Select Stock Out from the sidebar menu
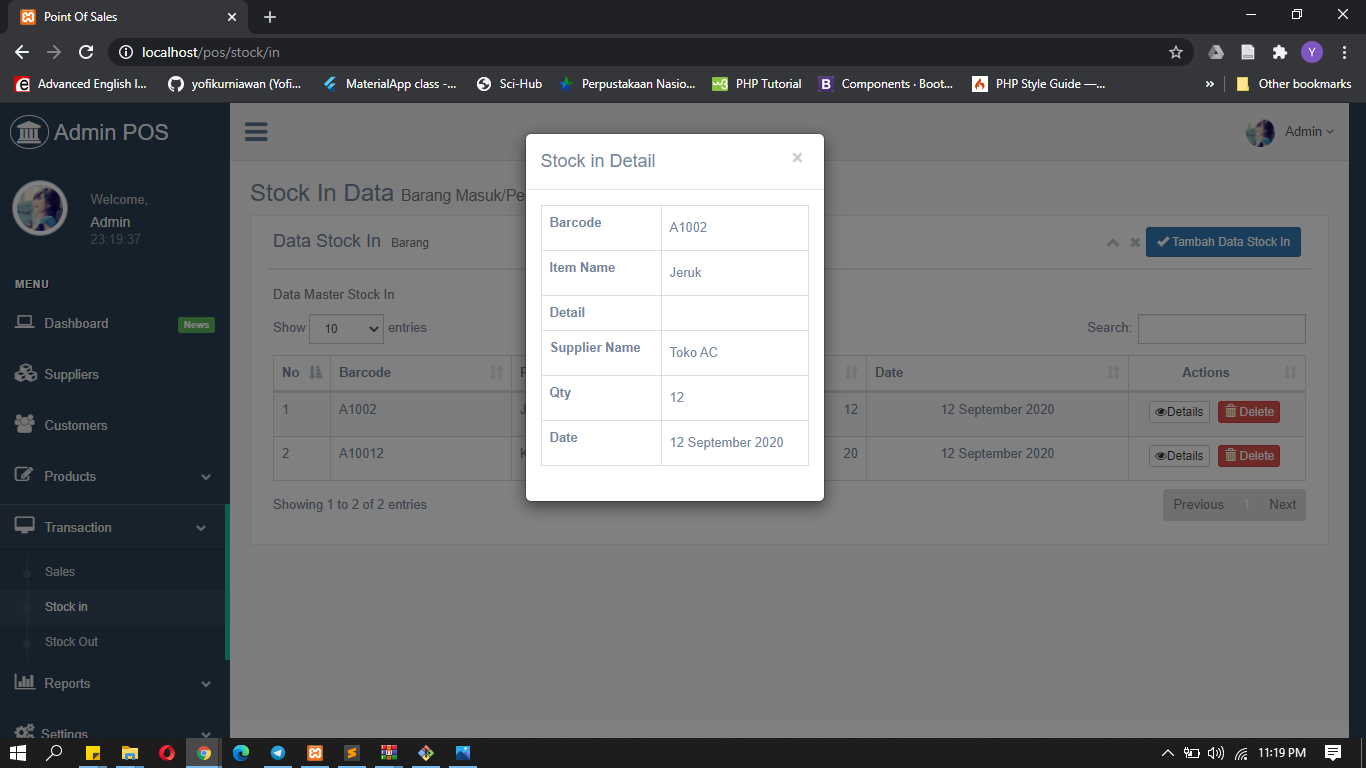1366x768 pixels. point(70,641)
